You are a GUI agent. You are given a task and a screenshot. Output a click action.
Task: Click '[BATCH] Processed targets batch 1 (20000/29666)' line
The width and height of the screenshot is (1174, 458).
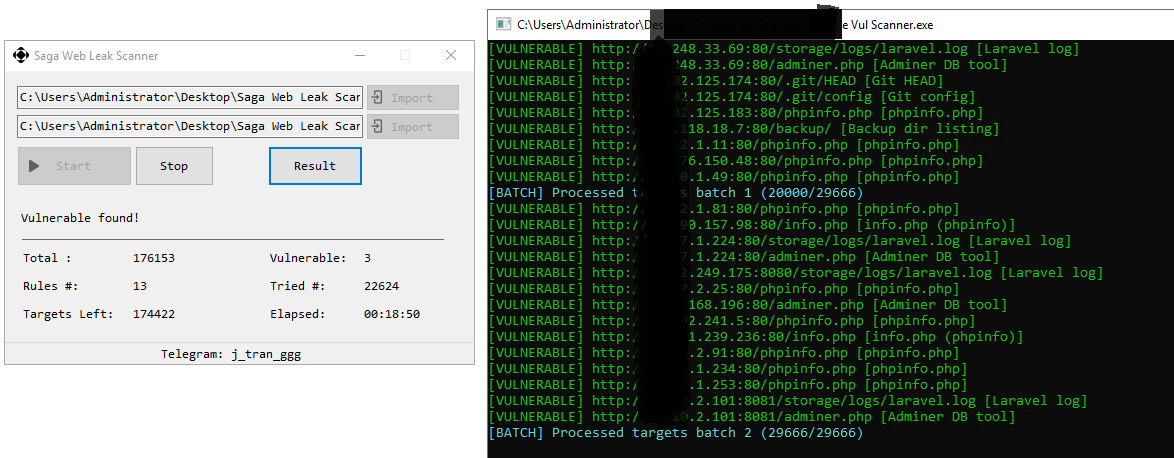(676, 193)
